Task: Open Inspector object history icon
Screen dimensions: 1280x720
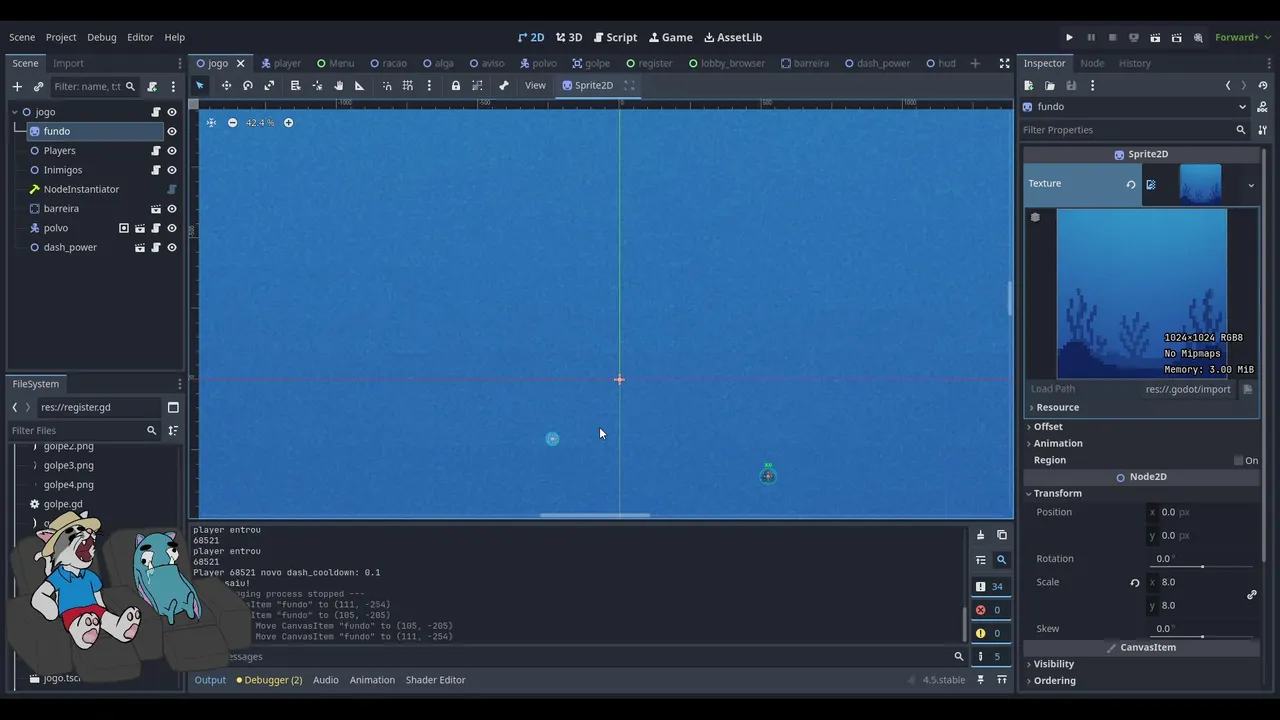Action: click(1263, 86)
